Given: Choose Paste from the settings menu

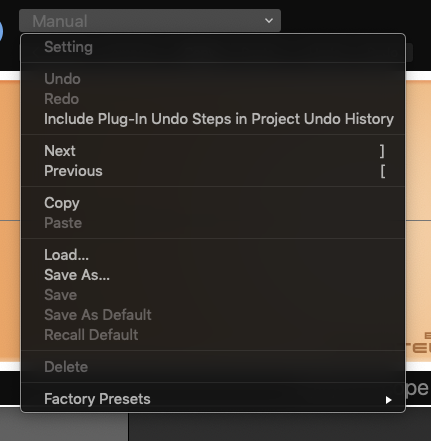Looking at the screenshot, I should [213, 223].
